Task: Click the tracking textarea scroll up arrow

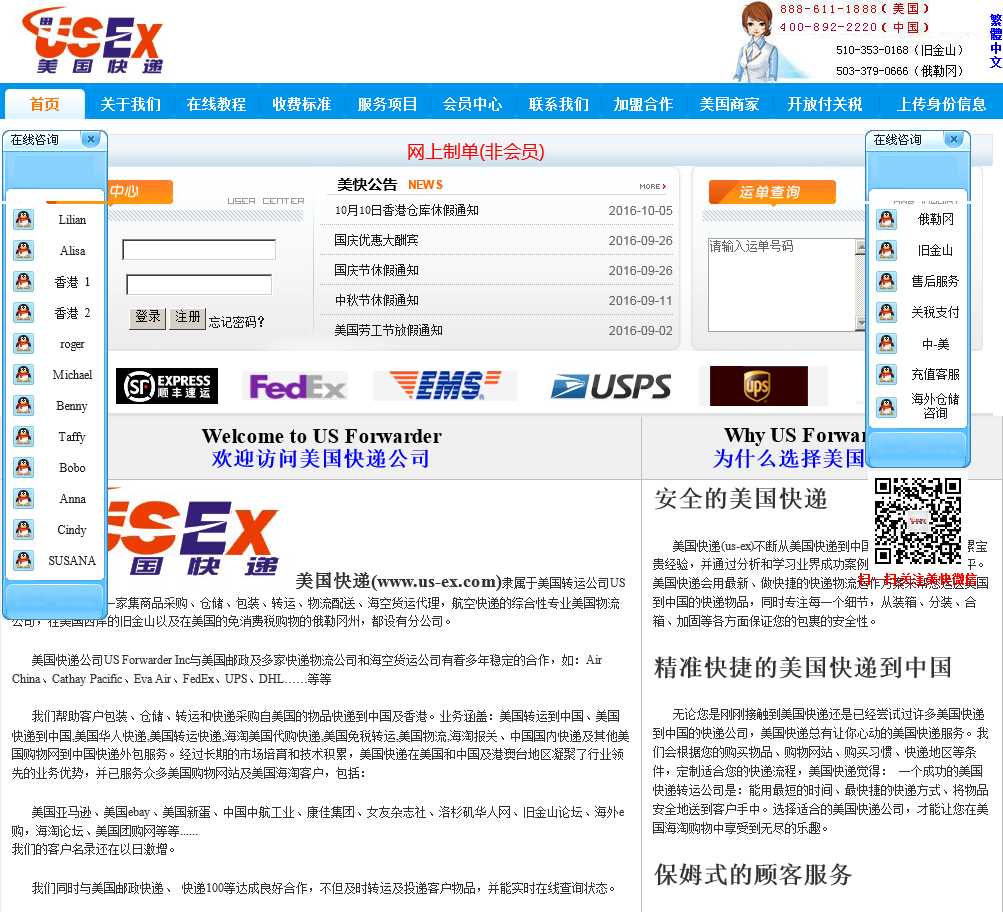Action: coord(860,247)
